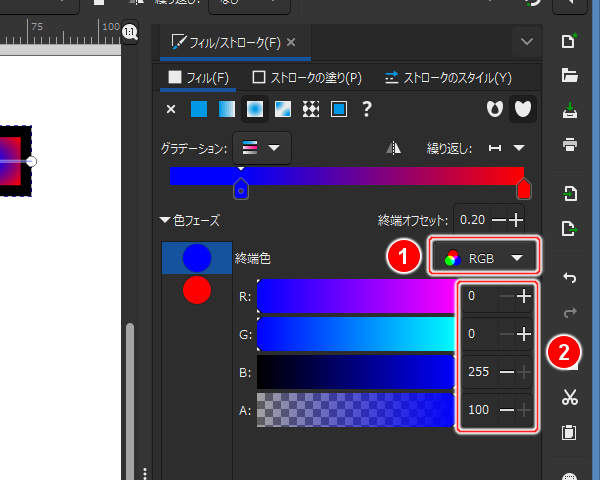This screenshot has width=600, height=480.
Task: Select the Radial gradient fill icon
Action: tap(255, 109)
